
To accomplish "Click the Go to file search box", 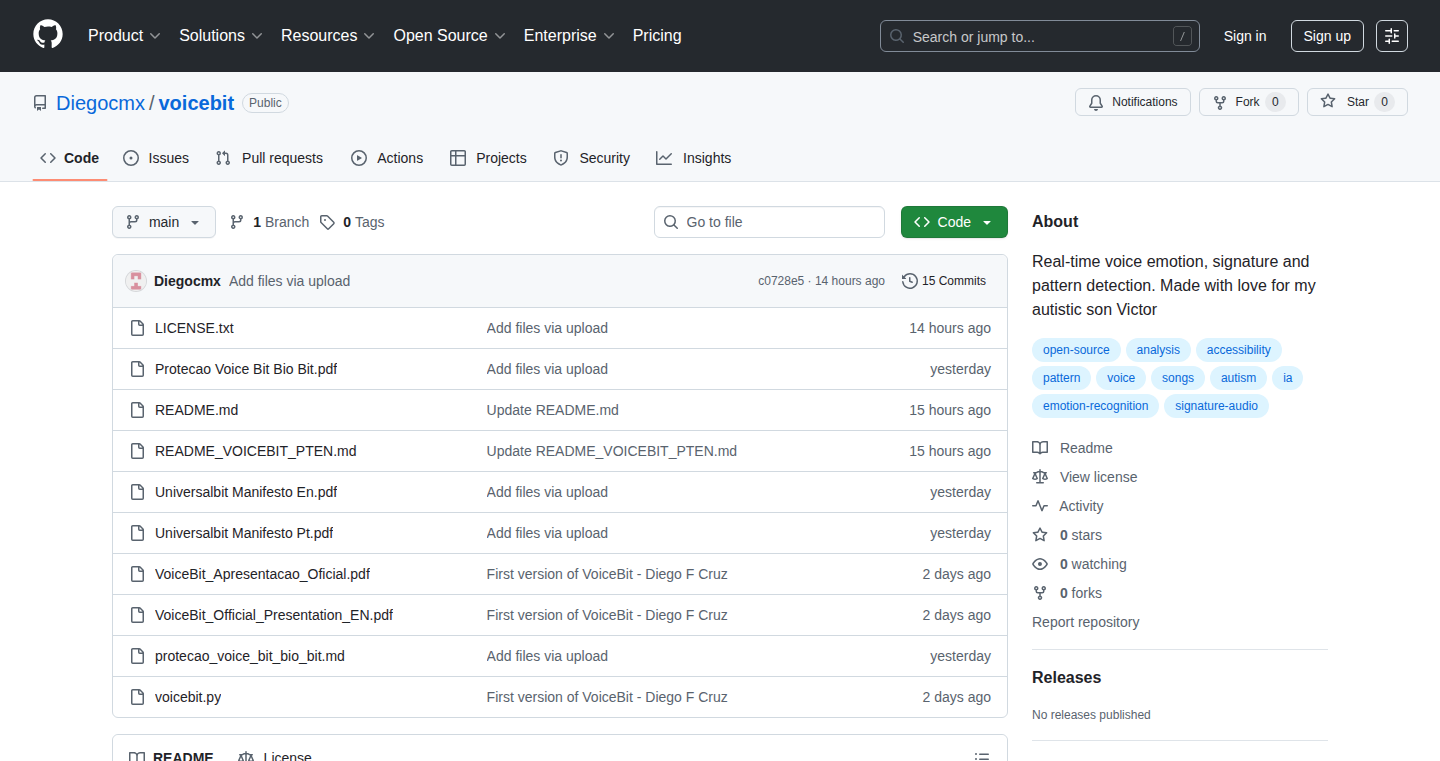I will tap(769, 222).
